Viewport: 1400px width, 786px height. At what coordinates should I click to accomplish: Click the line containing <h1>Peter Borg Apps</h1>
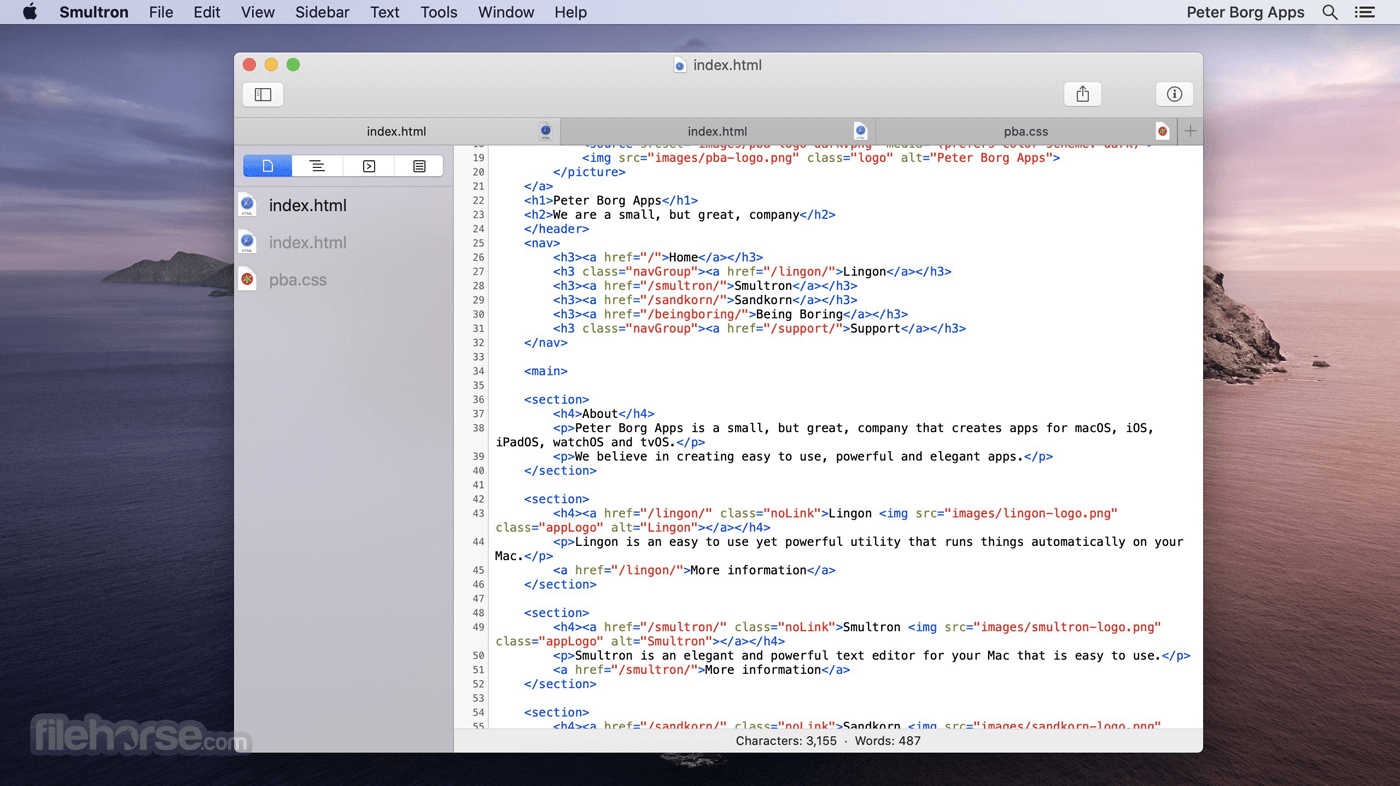pyautogui.click(x=611, y=200)
